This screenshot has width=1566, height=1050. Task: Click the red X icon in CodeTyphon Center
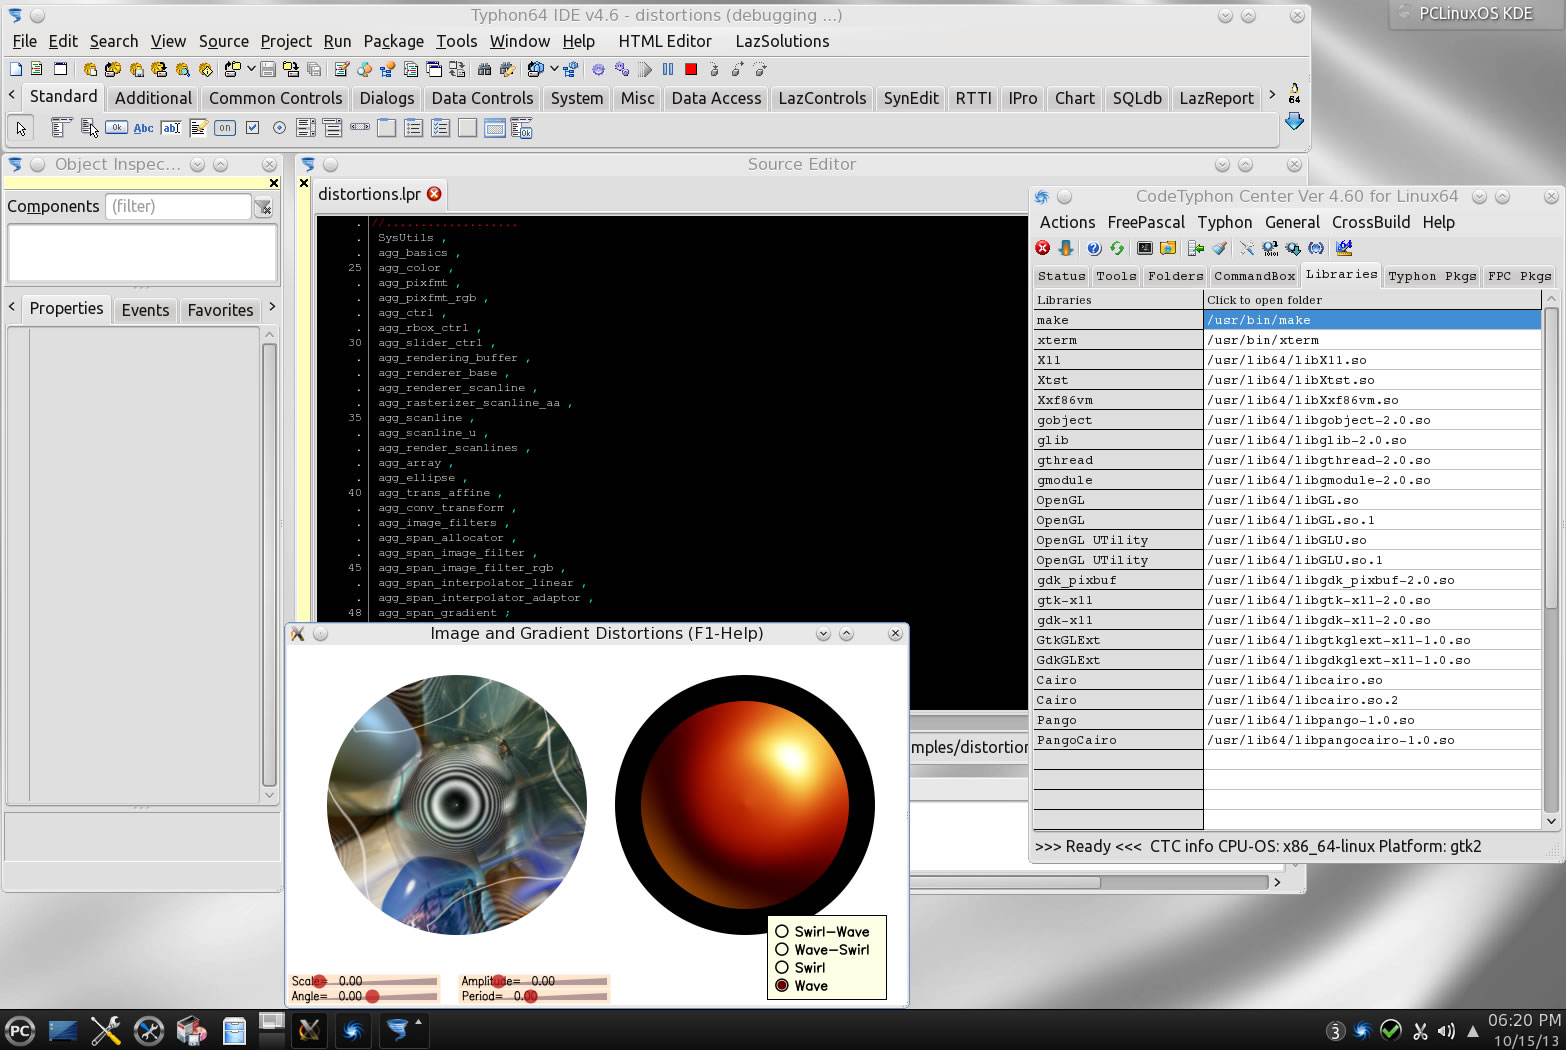tap(1043, 248)
